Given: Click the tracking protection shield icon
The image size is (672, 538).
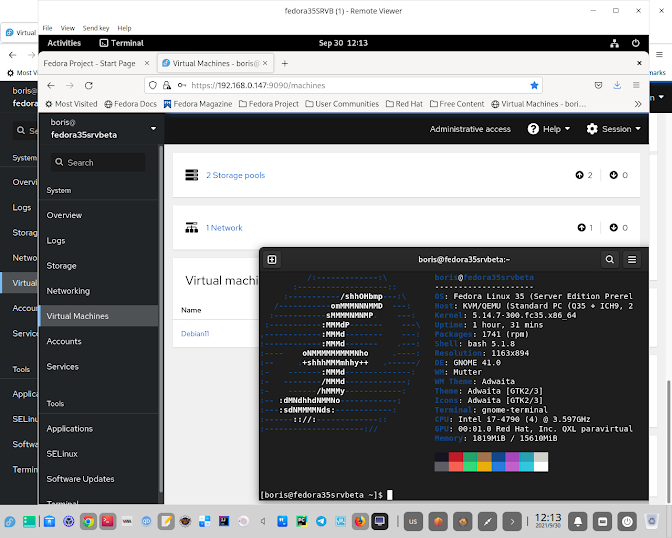Looking at the screenshot, I should [153, 85].
